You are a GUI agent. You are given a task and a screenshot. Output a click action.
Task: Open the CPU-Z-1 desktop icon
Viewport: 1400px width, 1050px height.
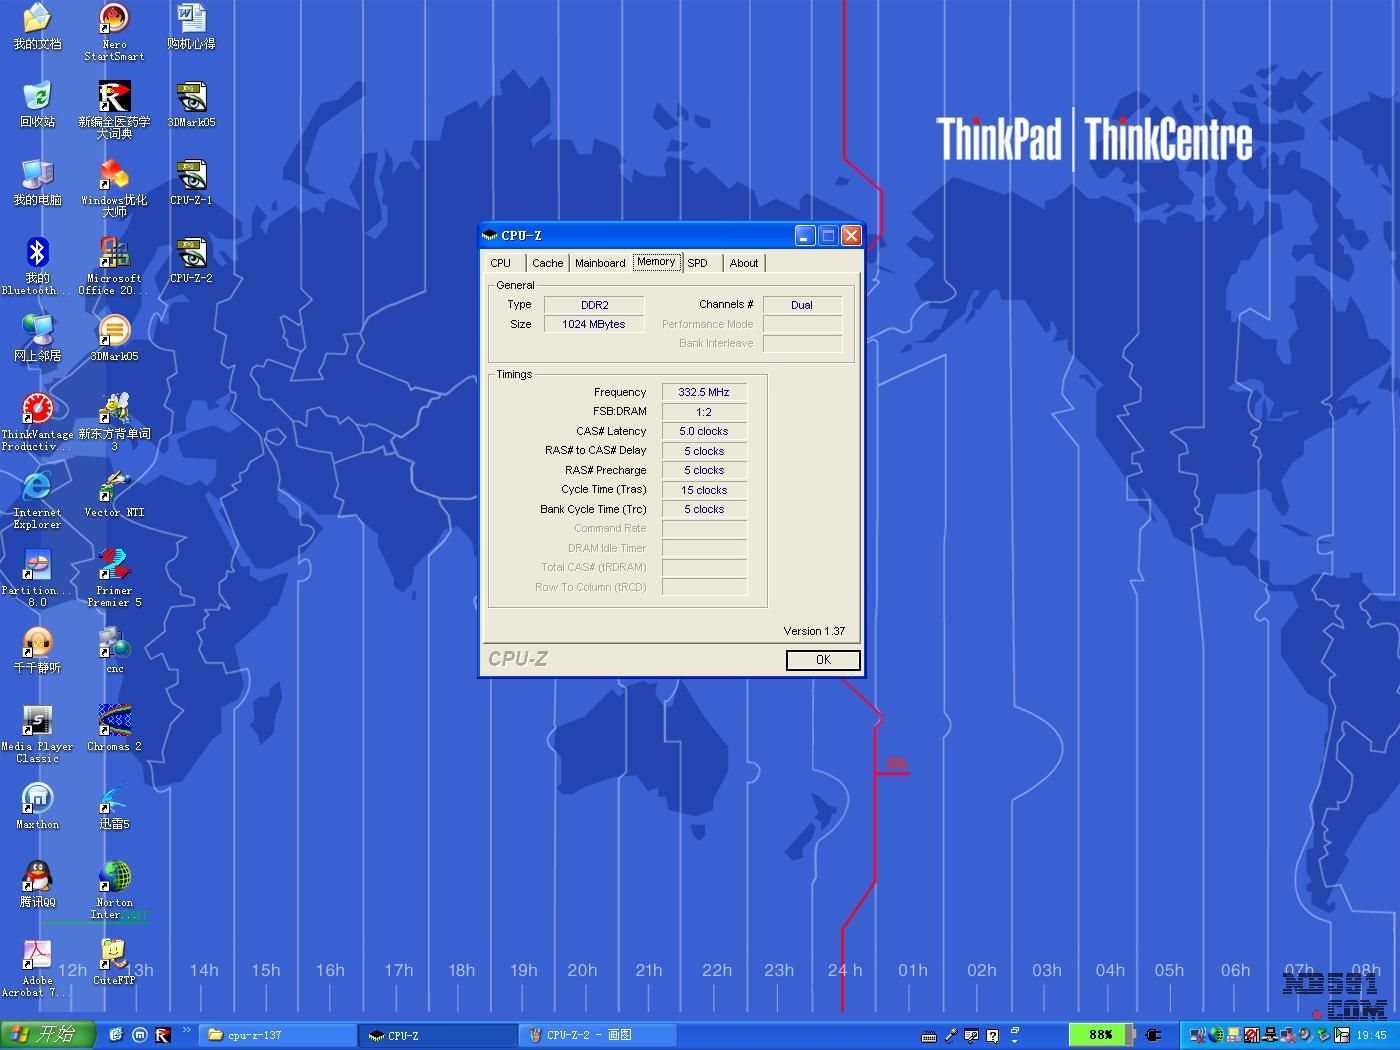coord(191,177)
